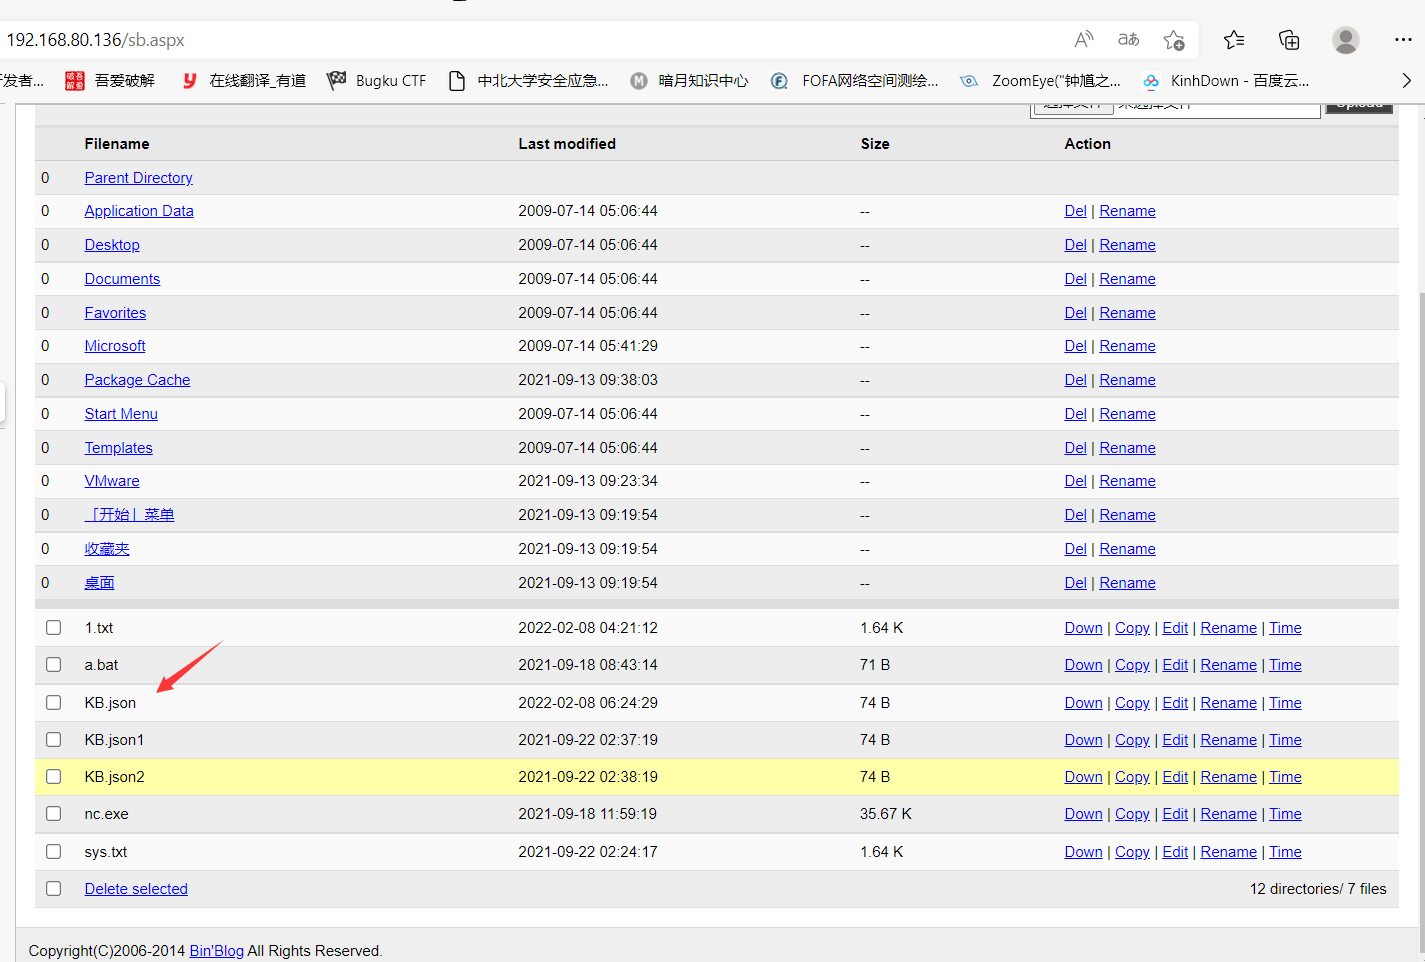The width and height of the screenshot is (1425, 962).
Task: Check the box for 1.txt
Action: (54, 628)
